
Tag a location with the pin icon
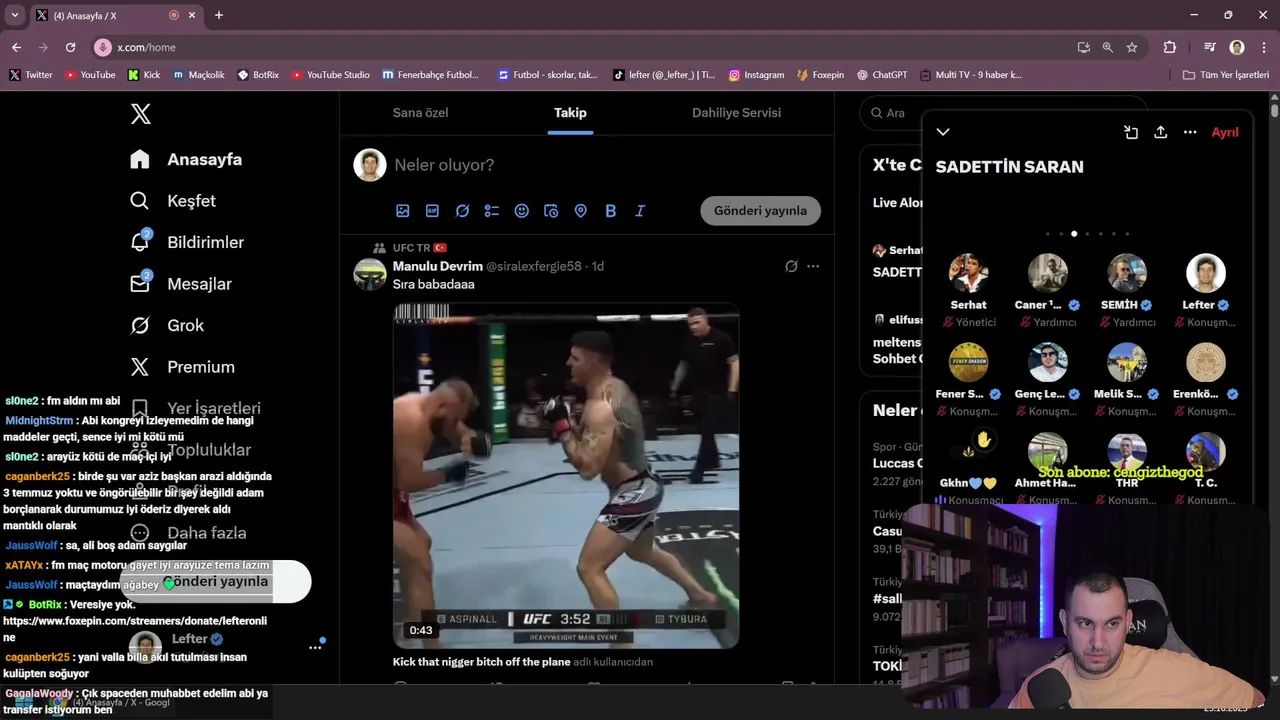[x=580, y=211]
